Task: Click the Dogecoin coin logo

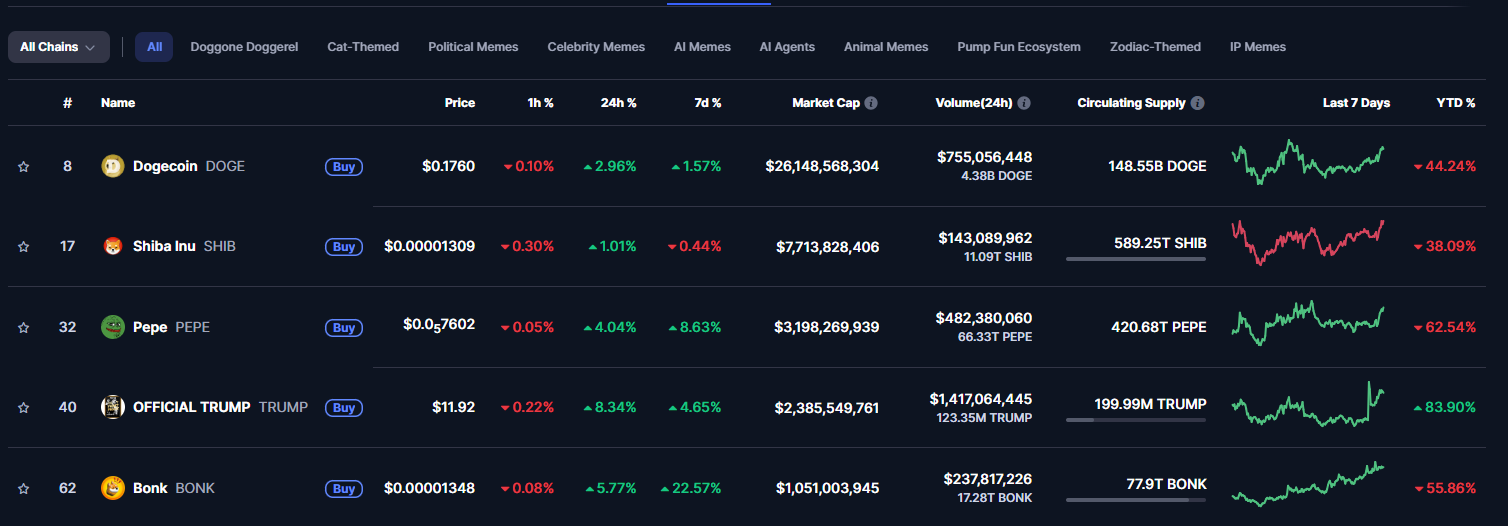Action: click(113, 166)
